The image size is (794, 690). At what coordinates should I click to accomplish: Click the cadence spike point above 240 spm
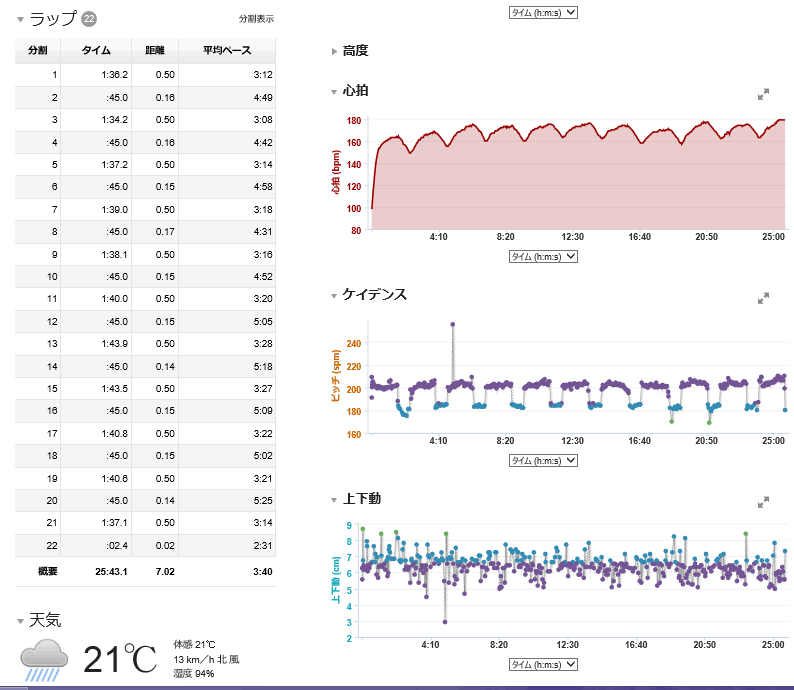pyautogui.click(x=453, y=324)
